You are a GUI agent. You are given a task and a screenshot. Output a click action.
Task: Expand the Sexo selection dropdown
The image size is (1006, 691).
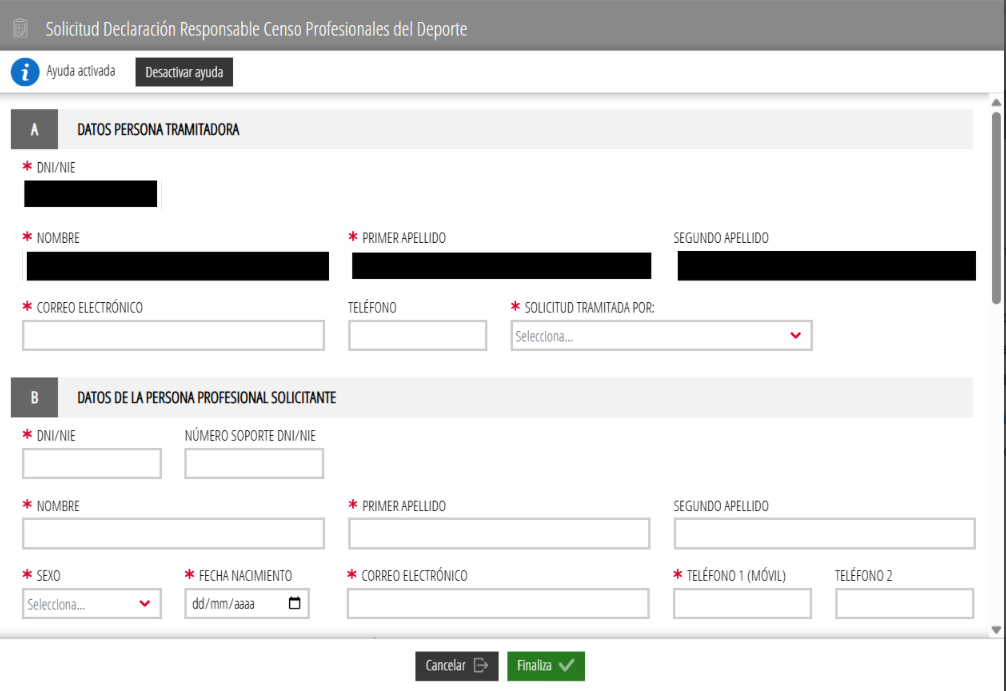(x=92, y=604)
